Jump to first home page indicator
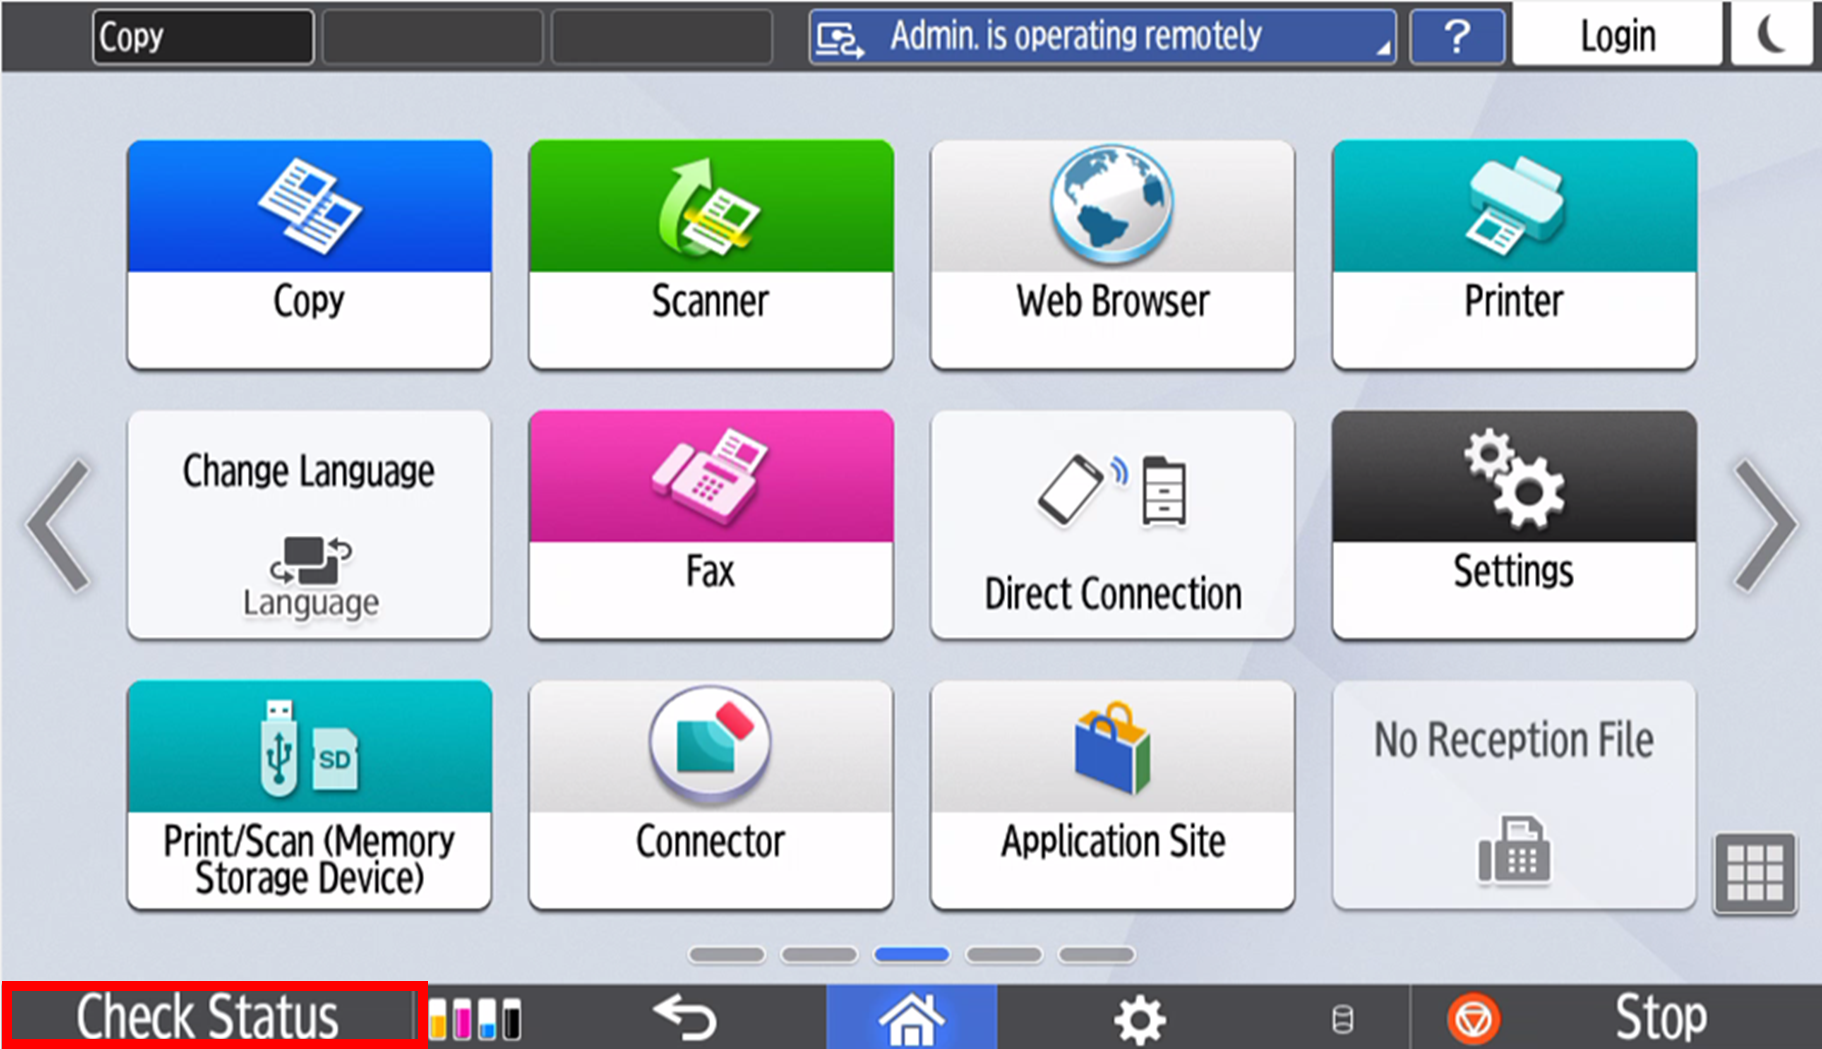The width and height of the screenshot is (1822, 1049). pos(727,955)
